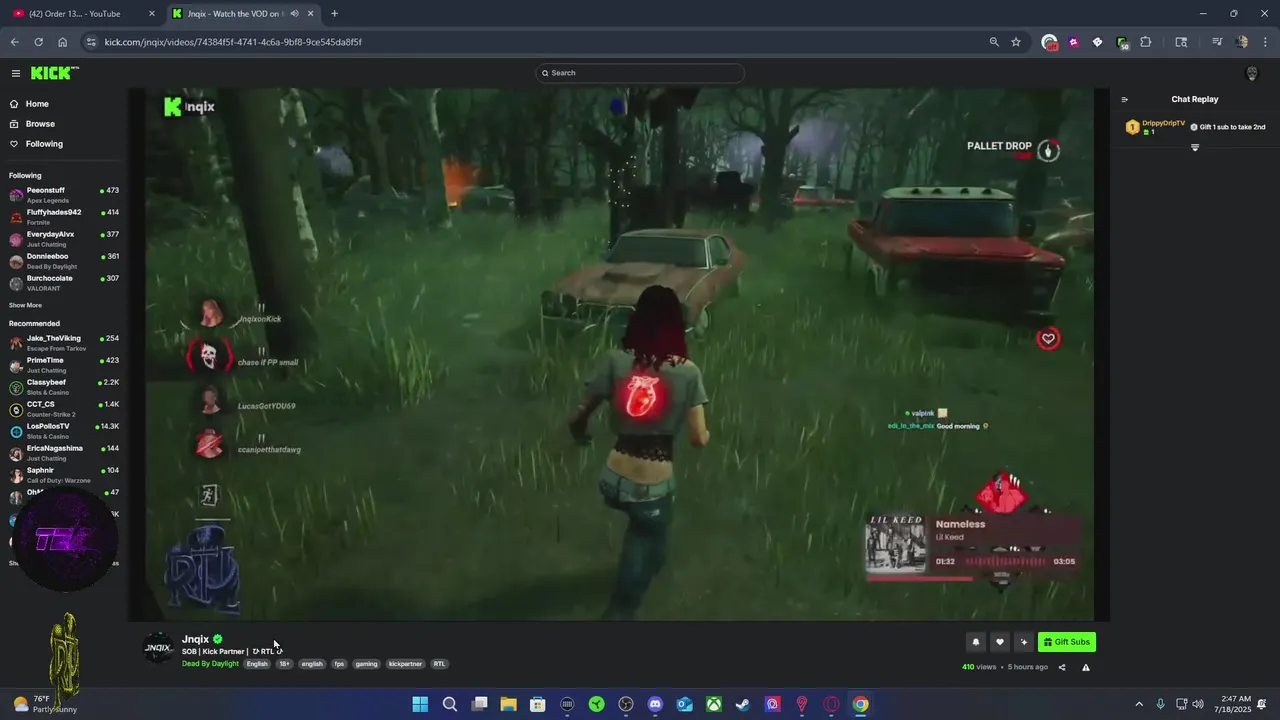The width and height of the screenshot is (1280, 720).
Task: Click the site information icon
Action: (91, 42)
